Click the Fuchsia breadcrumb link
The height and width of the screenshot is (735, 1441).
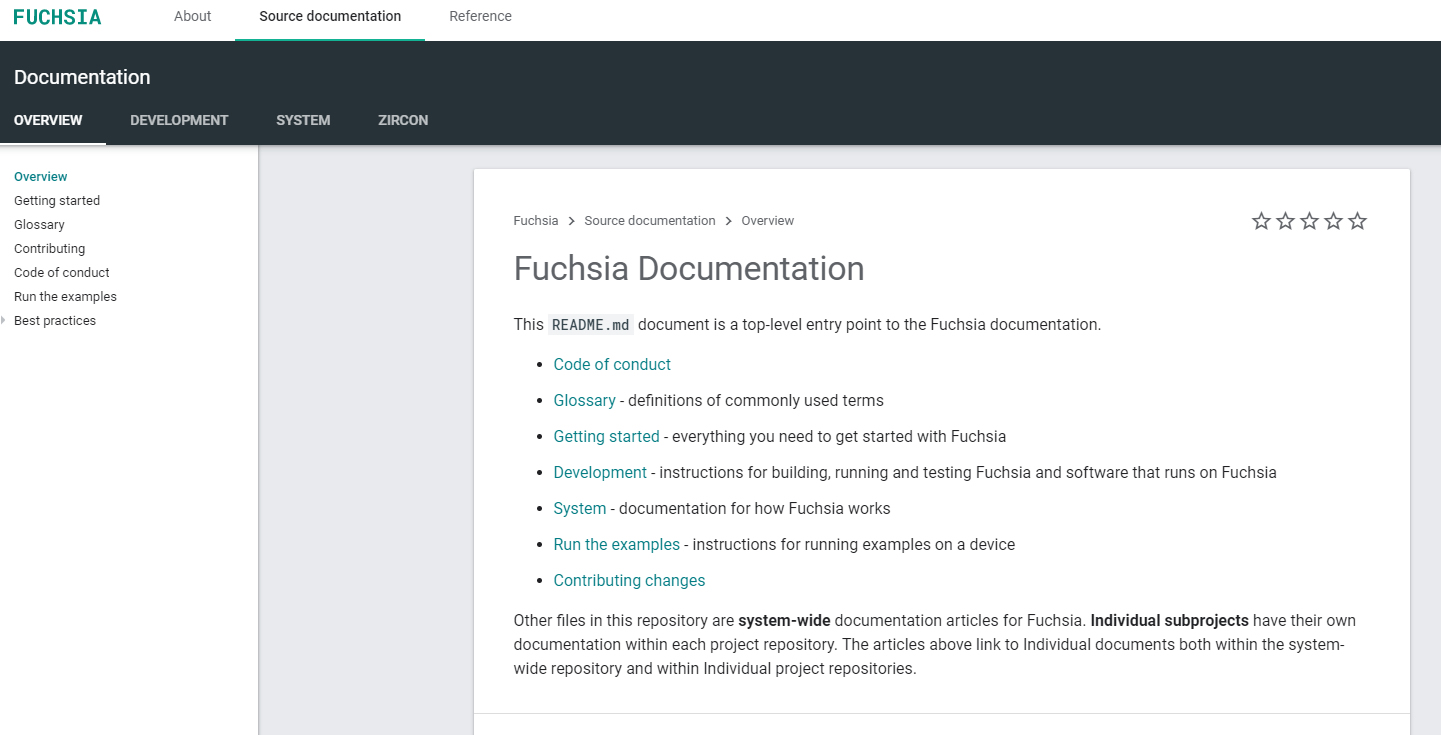[536, 221]
